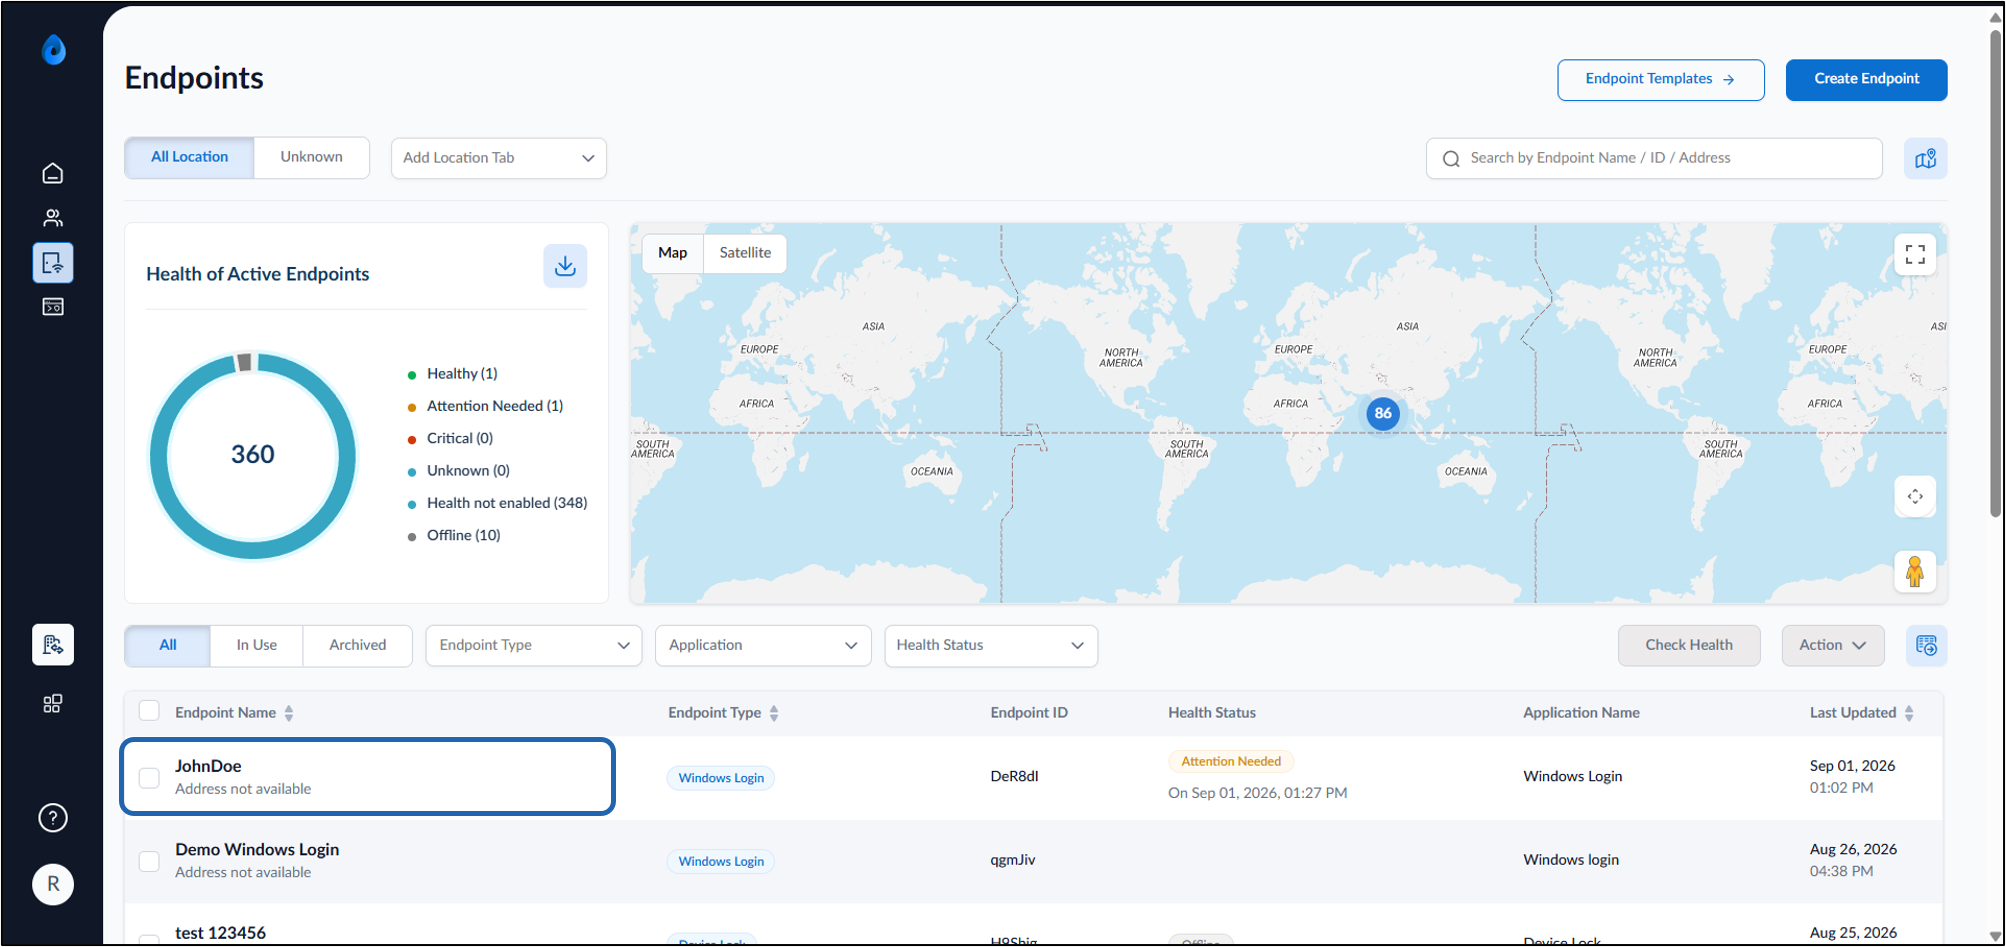Open the JohnDoe endpoint name
Screen dimensions: 2006x947
pyautogui.click(x=208, y=766)
